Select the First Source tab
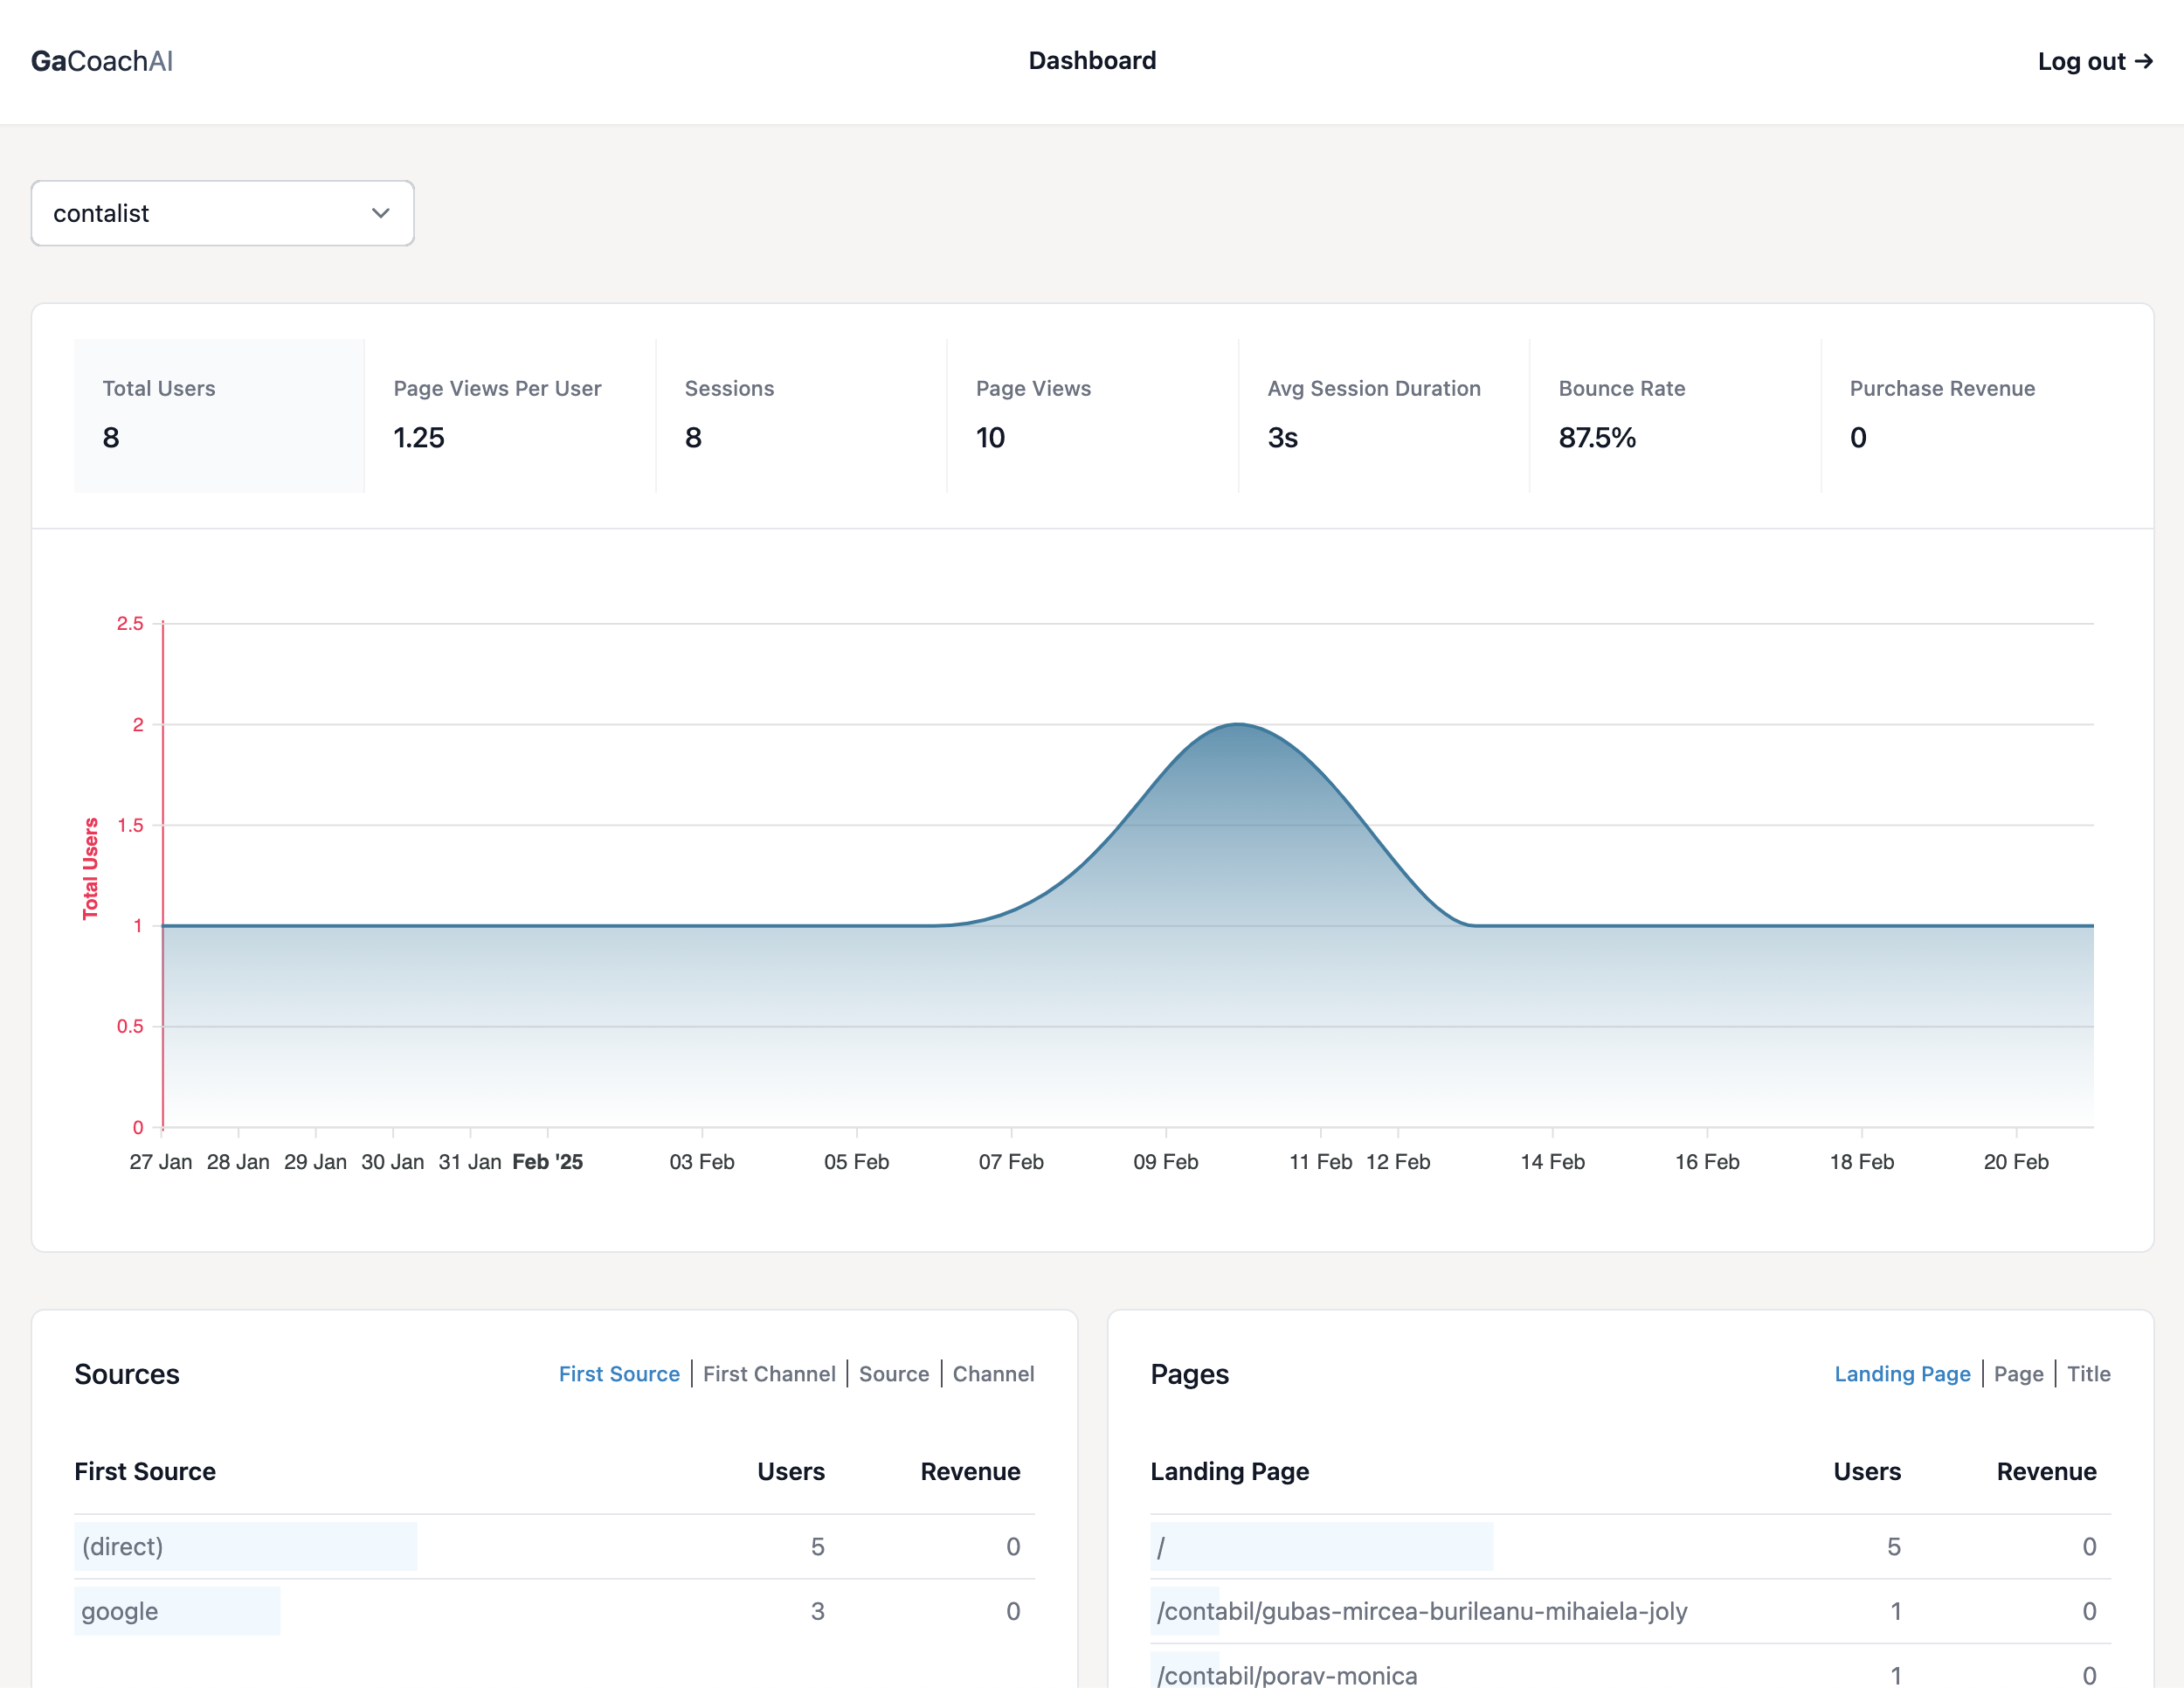Viewport: 2184px width, 1688px height. pyautogui.click(x=619, y=1373)
